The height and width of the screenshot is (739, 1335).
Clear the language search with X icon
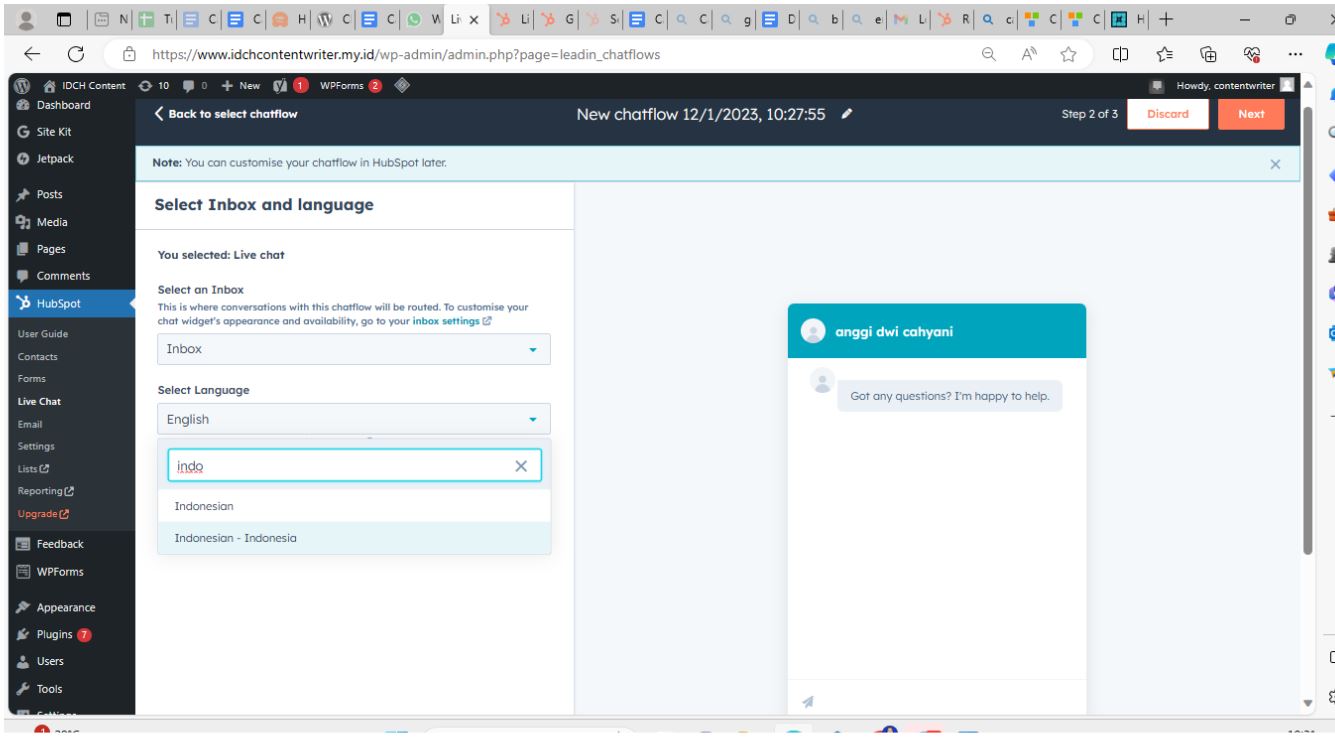[x=520, y=466]
